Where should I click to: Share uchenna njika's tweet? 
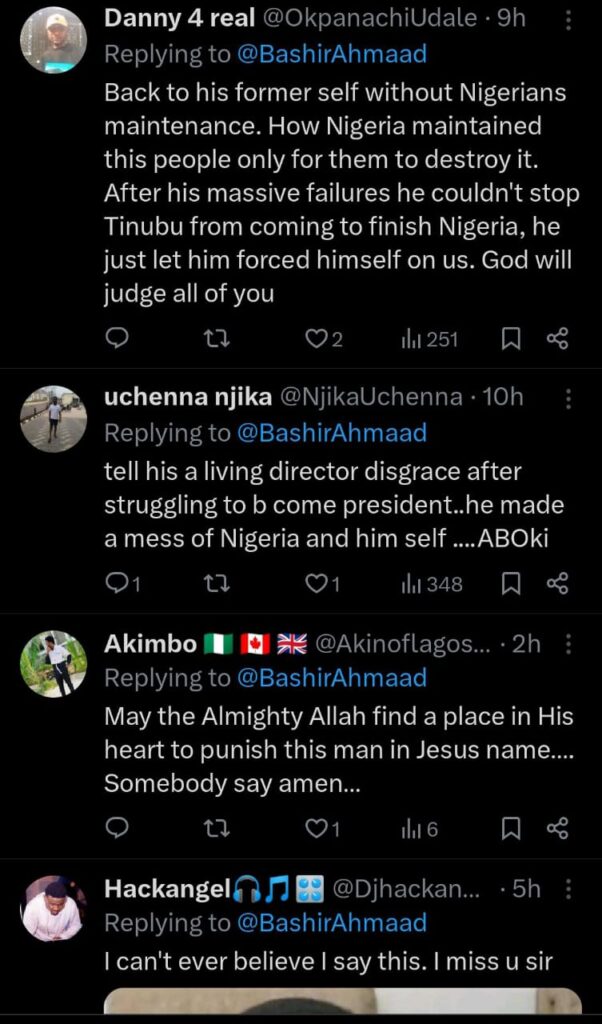click(x=558, y=583)
